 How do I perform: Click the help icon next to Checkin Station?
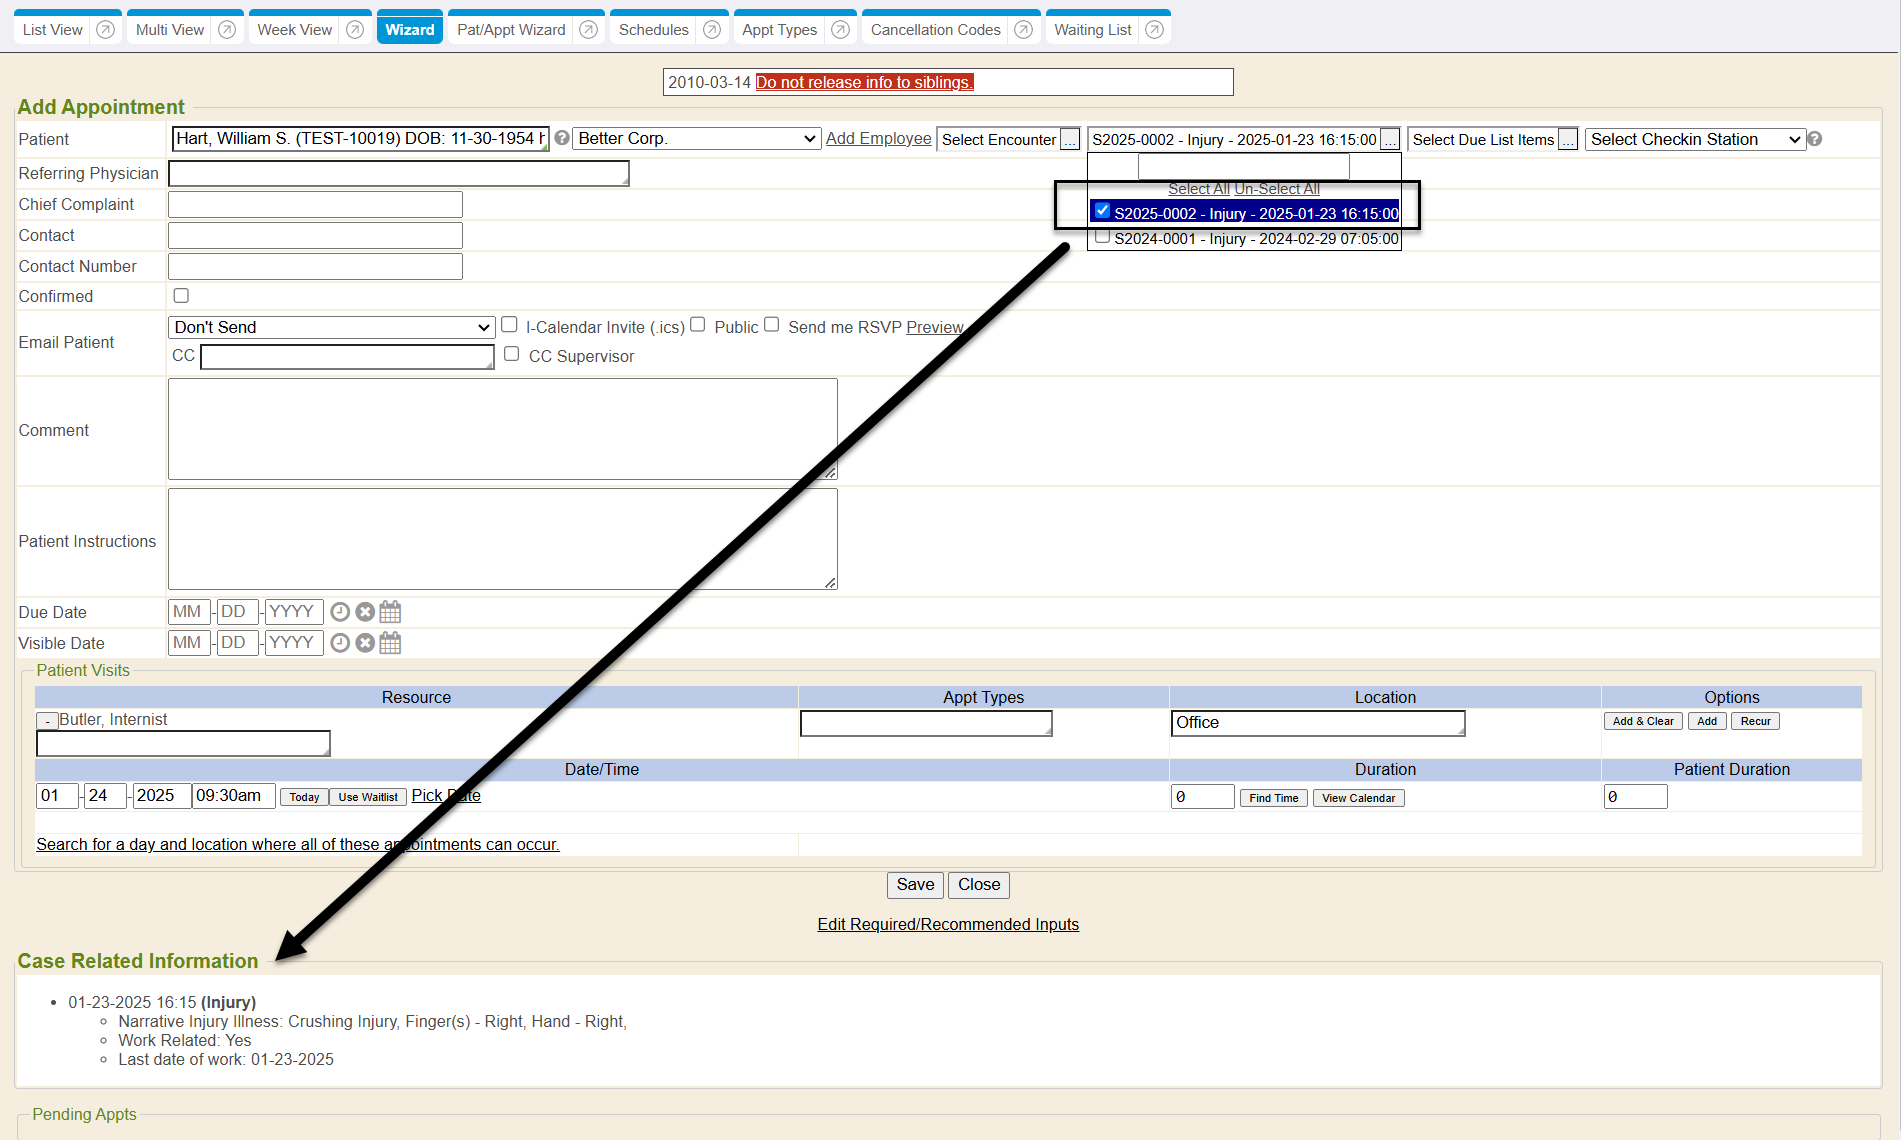(x=1815, y=139)
